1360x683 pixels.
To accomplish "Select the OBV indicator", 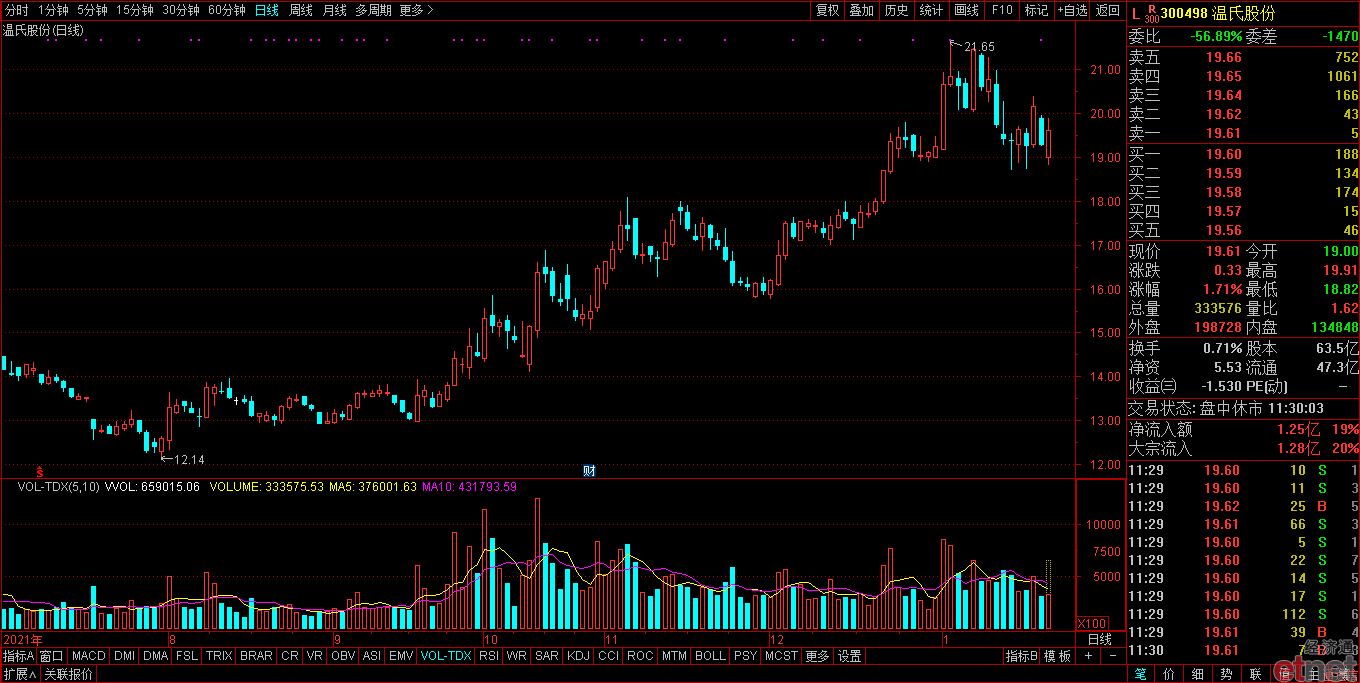I will [x=343, y=656].
